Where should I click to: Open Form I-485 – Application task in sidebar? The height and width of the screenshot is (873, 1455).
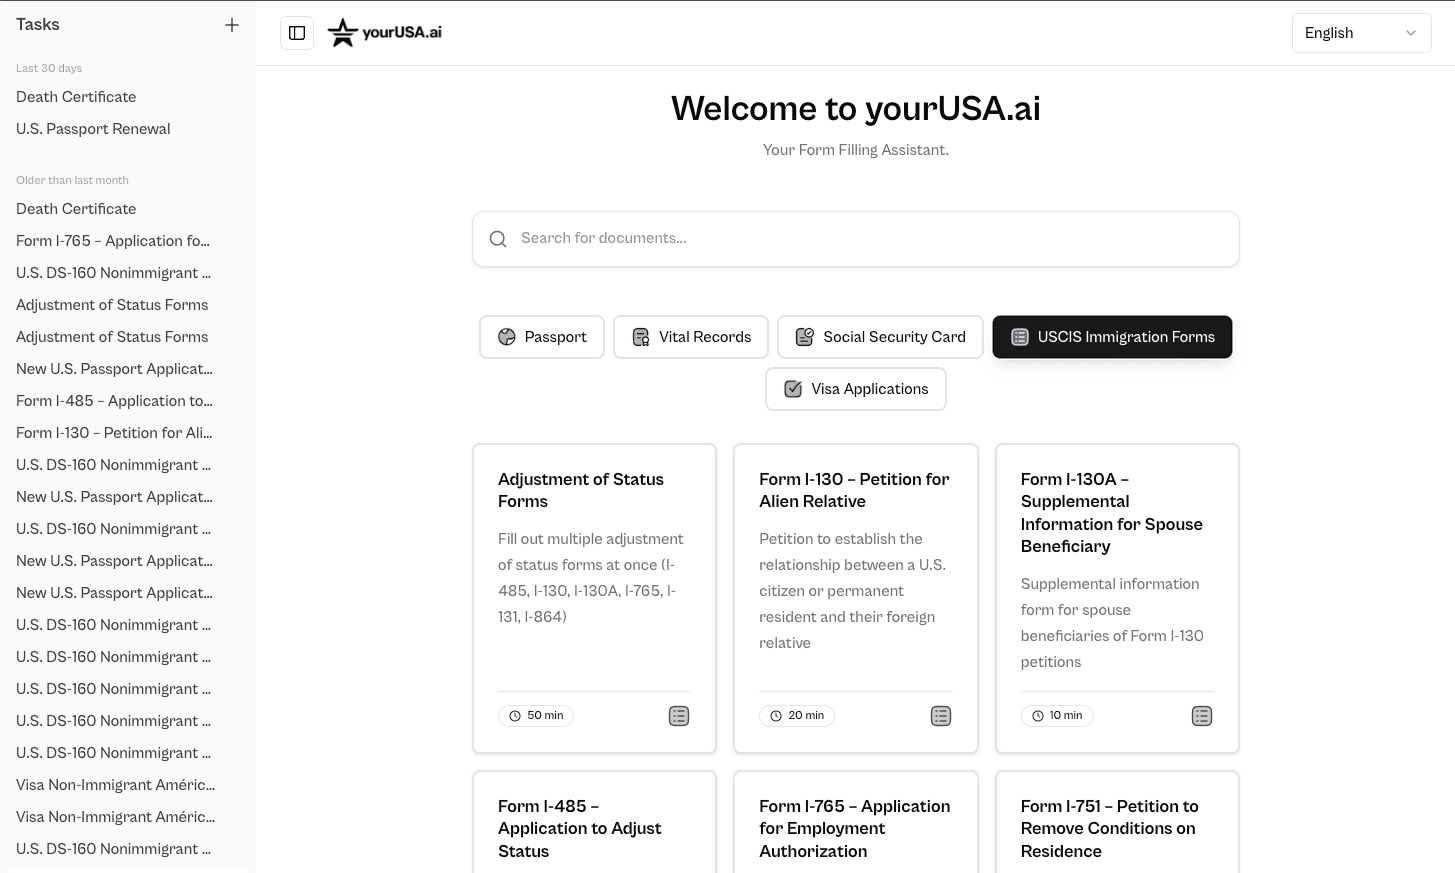(114, 401)
